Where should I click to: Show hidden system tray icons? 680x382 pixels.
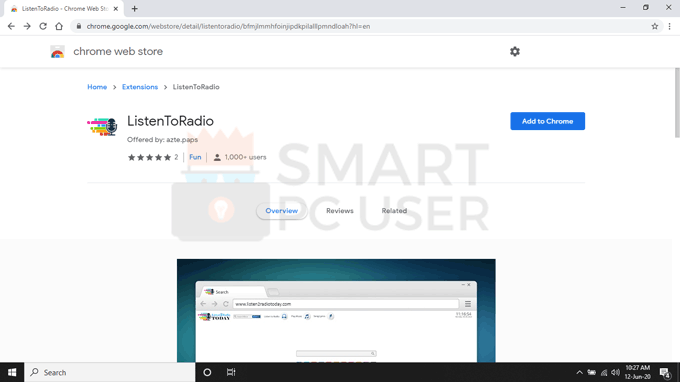579,372
